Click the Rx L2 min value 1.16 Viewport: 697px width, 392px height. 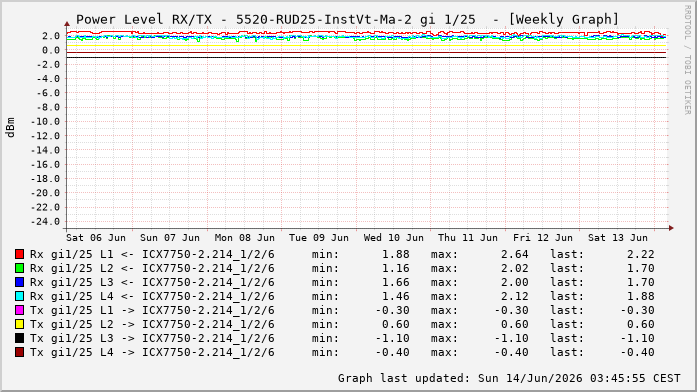point(396,268)
